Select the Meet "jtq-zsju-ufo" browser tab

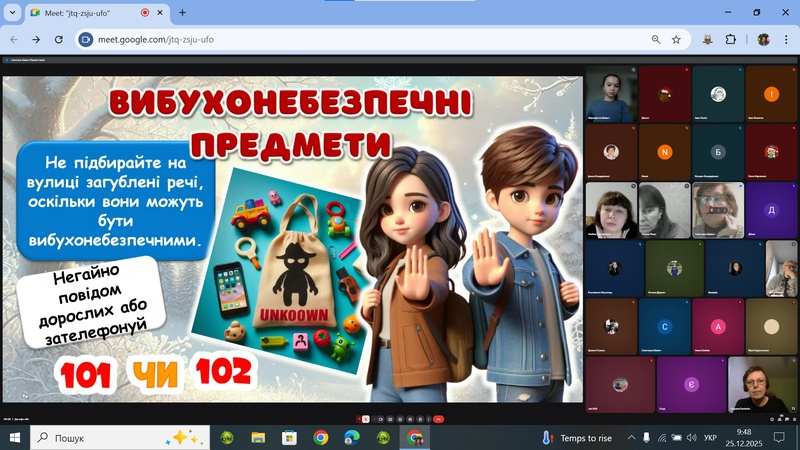tap(85, 12)
